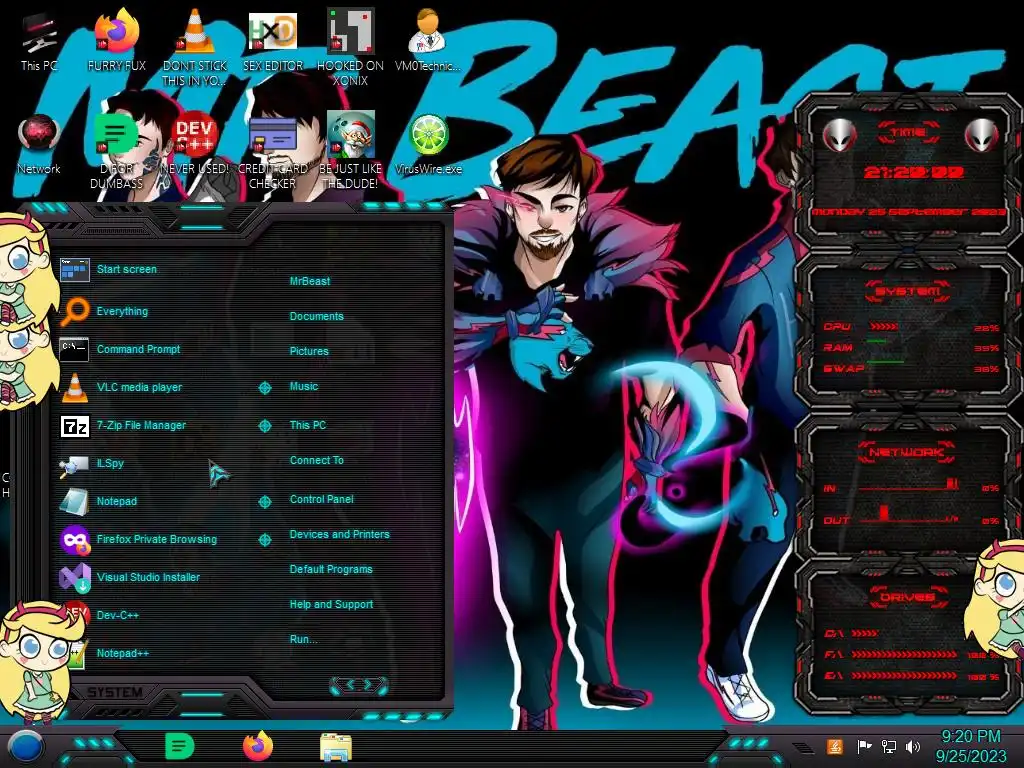This screenshot has height=768, width=1024.
Task: Open the NEVER USED Dev-C++ shortcut
Action: 195,144
